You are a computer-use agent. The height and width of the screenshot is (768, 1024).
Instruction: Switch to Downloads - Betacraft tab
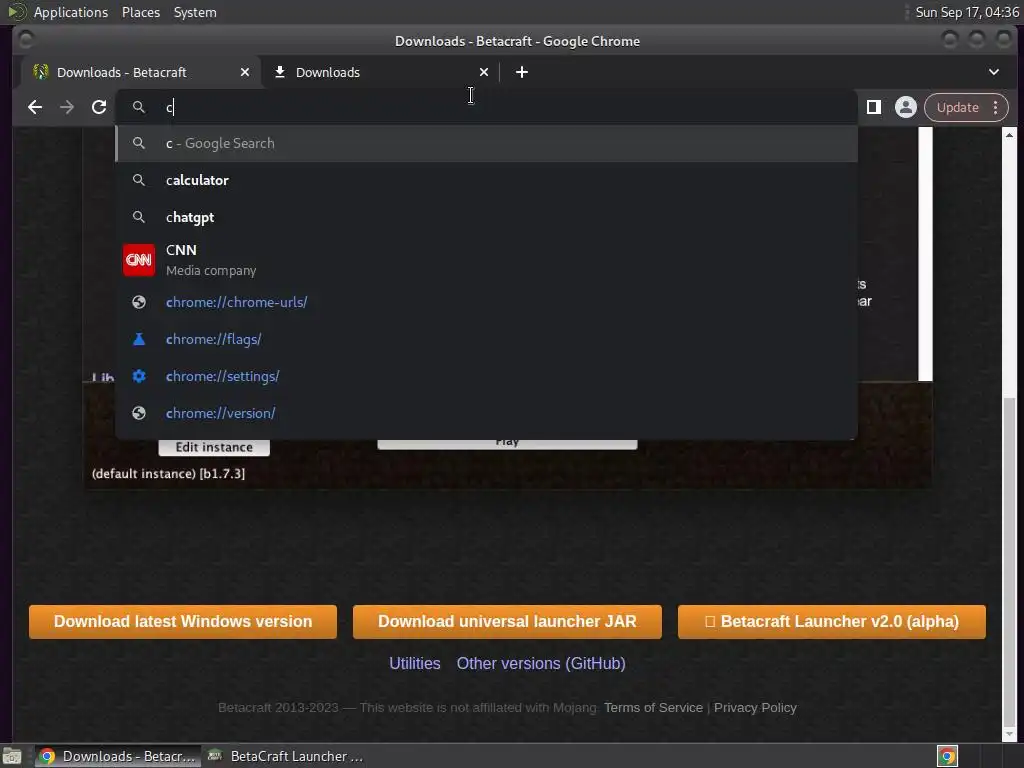click(x=141, y=72)
